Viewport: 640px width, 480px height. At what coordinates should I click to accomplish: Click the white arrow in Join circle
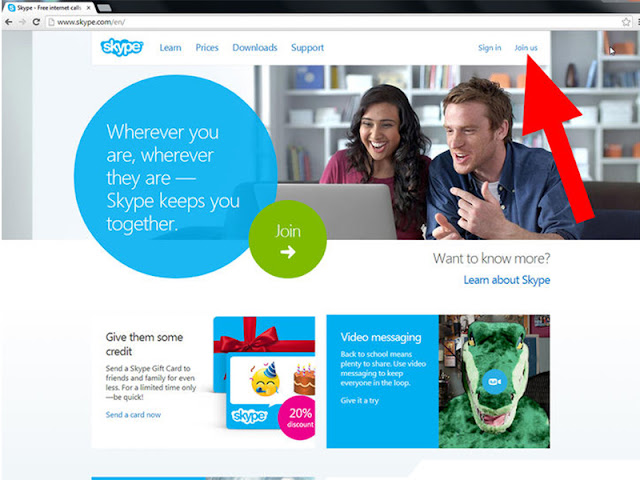[x=288, y=252]
